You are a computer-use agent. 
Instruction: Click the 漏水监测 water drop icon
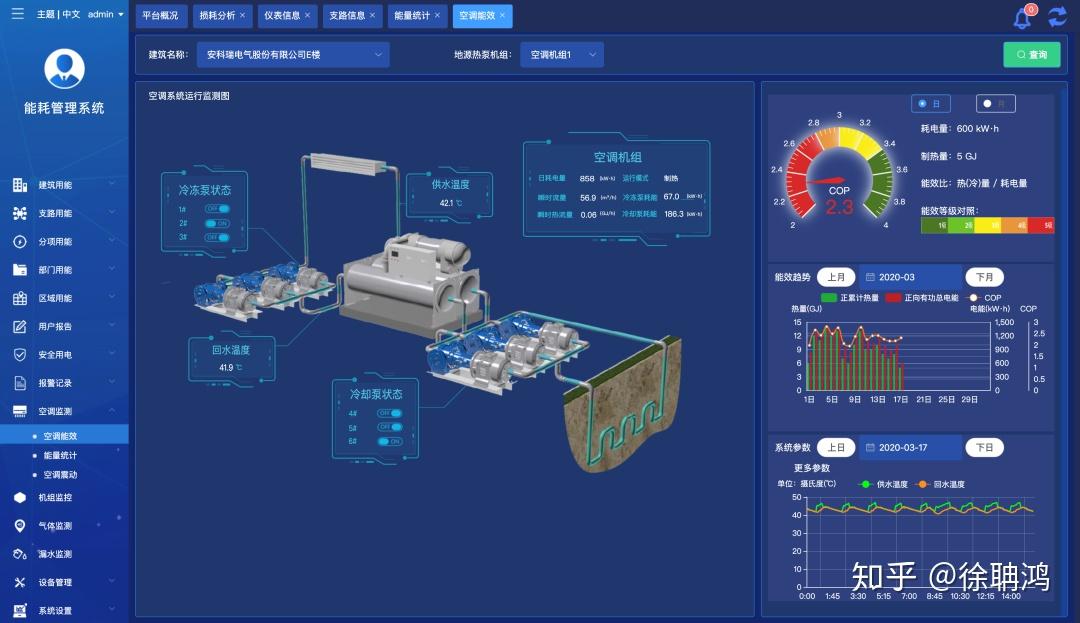[20, 553]
